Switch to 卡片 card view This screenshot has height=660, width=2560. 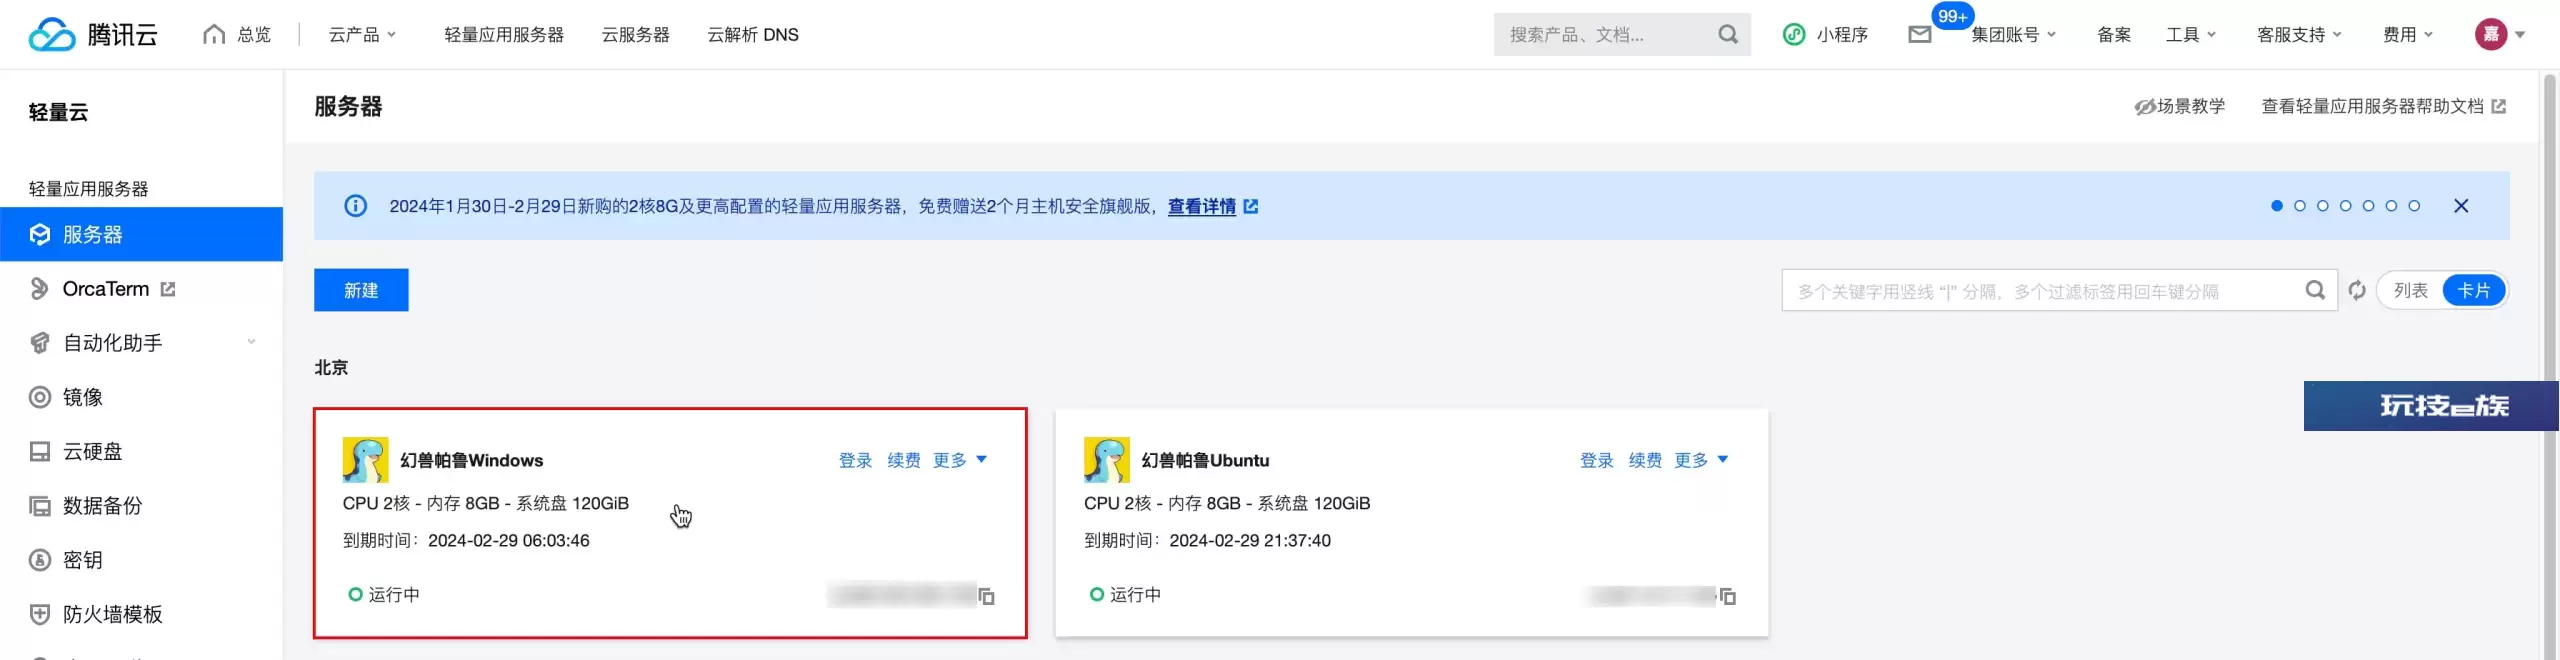click(2473, 290)
